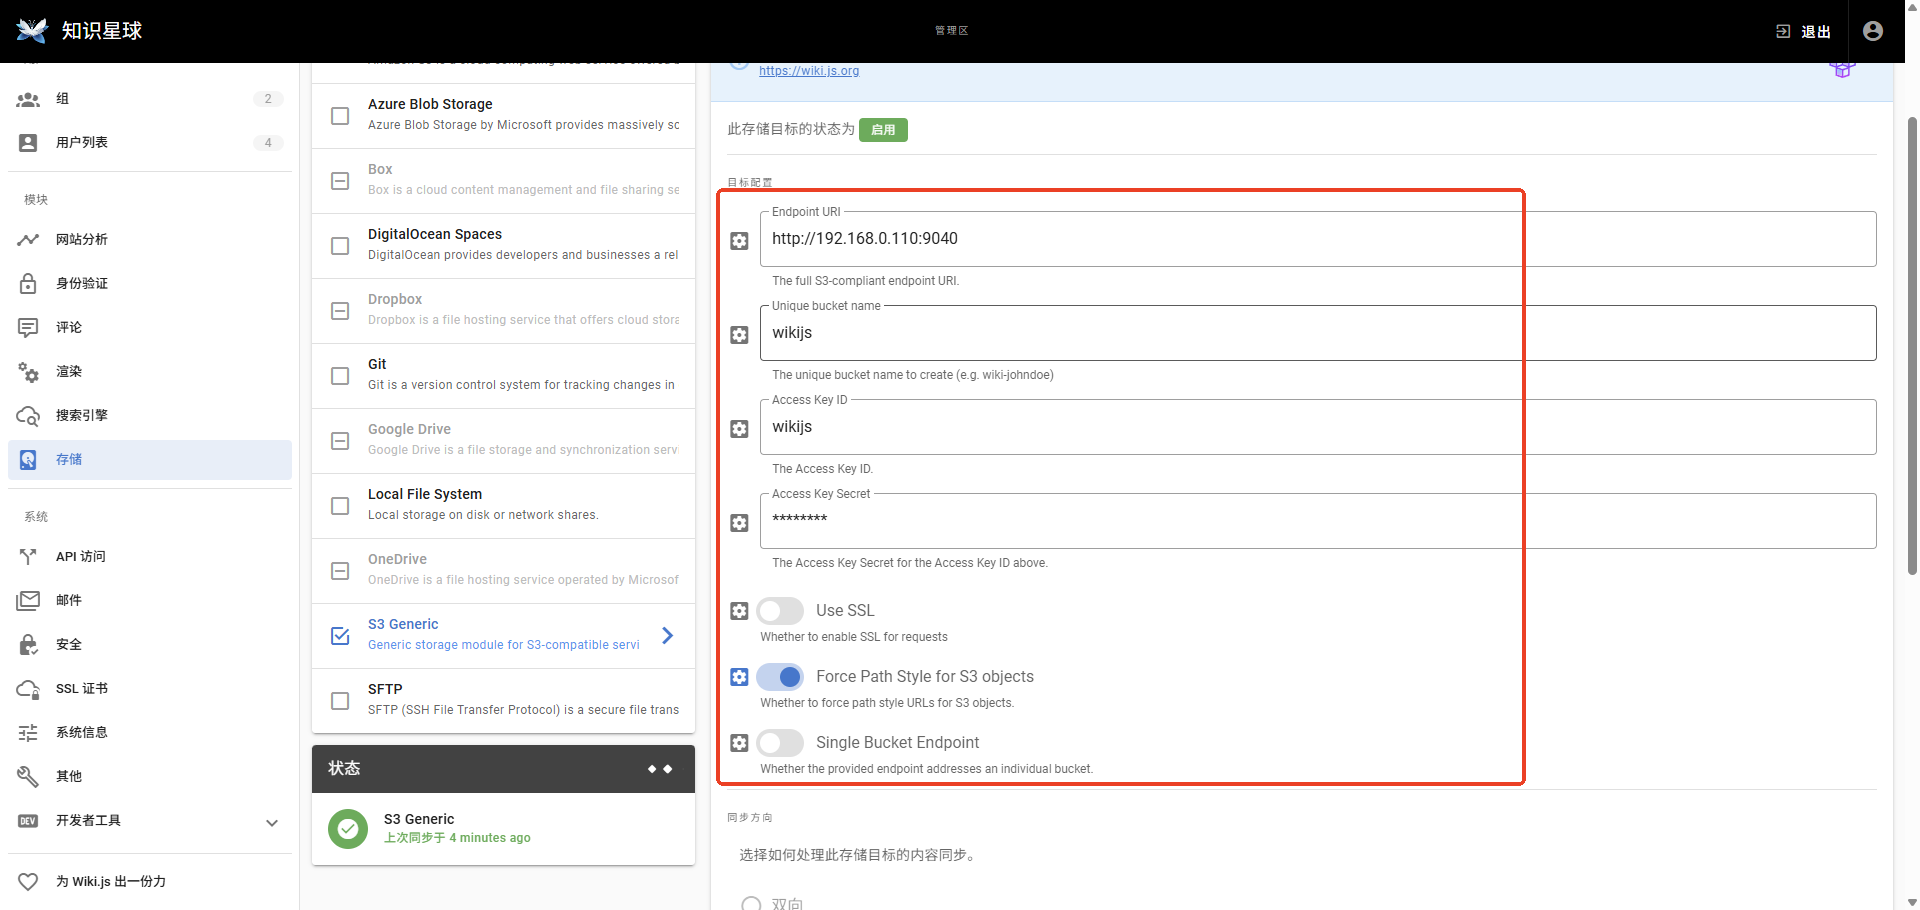The height and width of the screenshot is (910, 1920).
Task: Click the 用户列表 users icon
Action: point(28,143)
